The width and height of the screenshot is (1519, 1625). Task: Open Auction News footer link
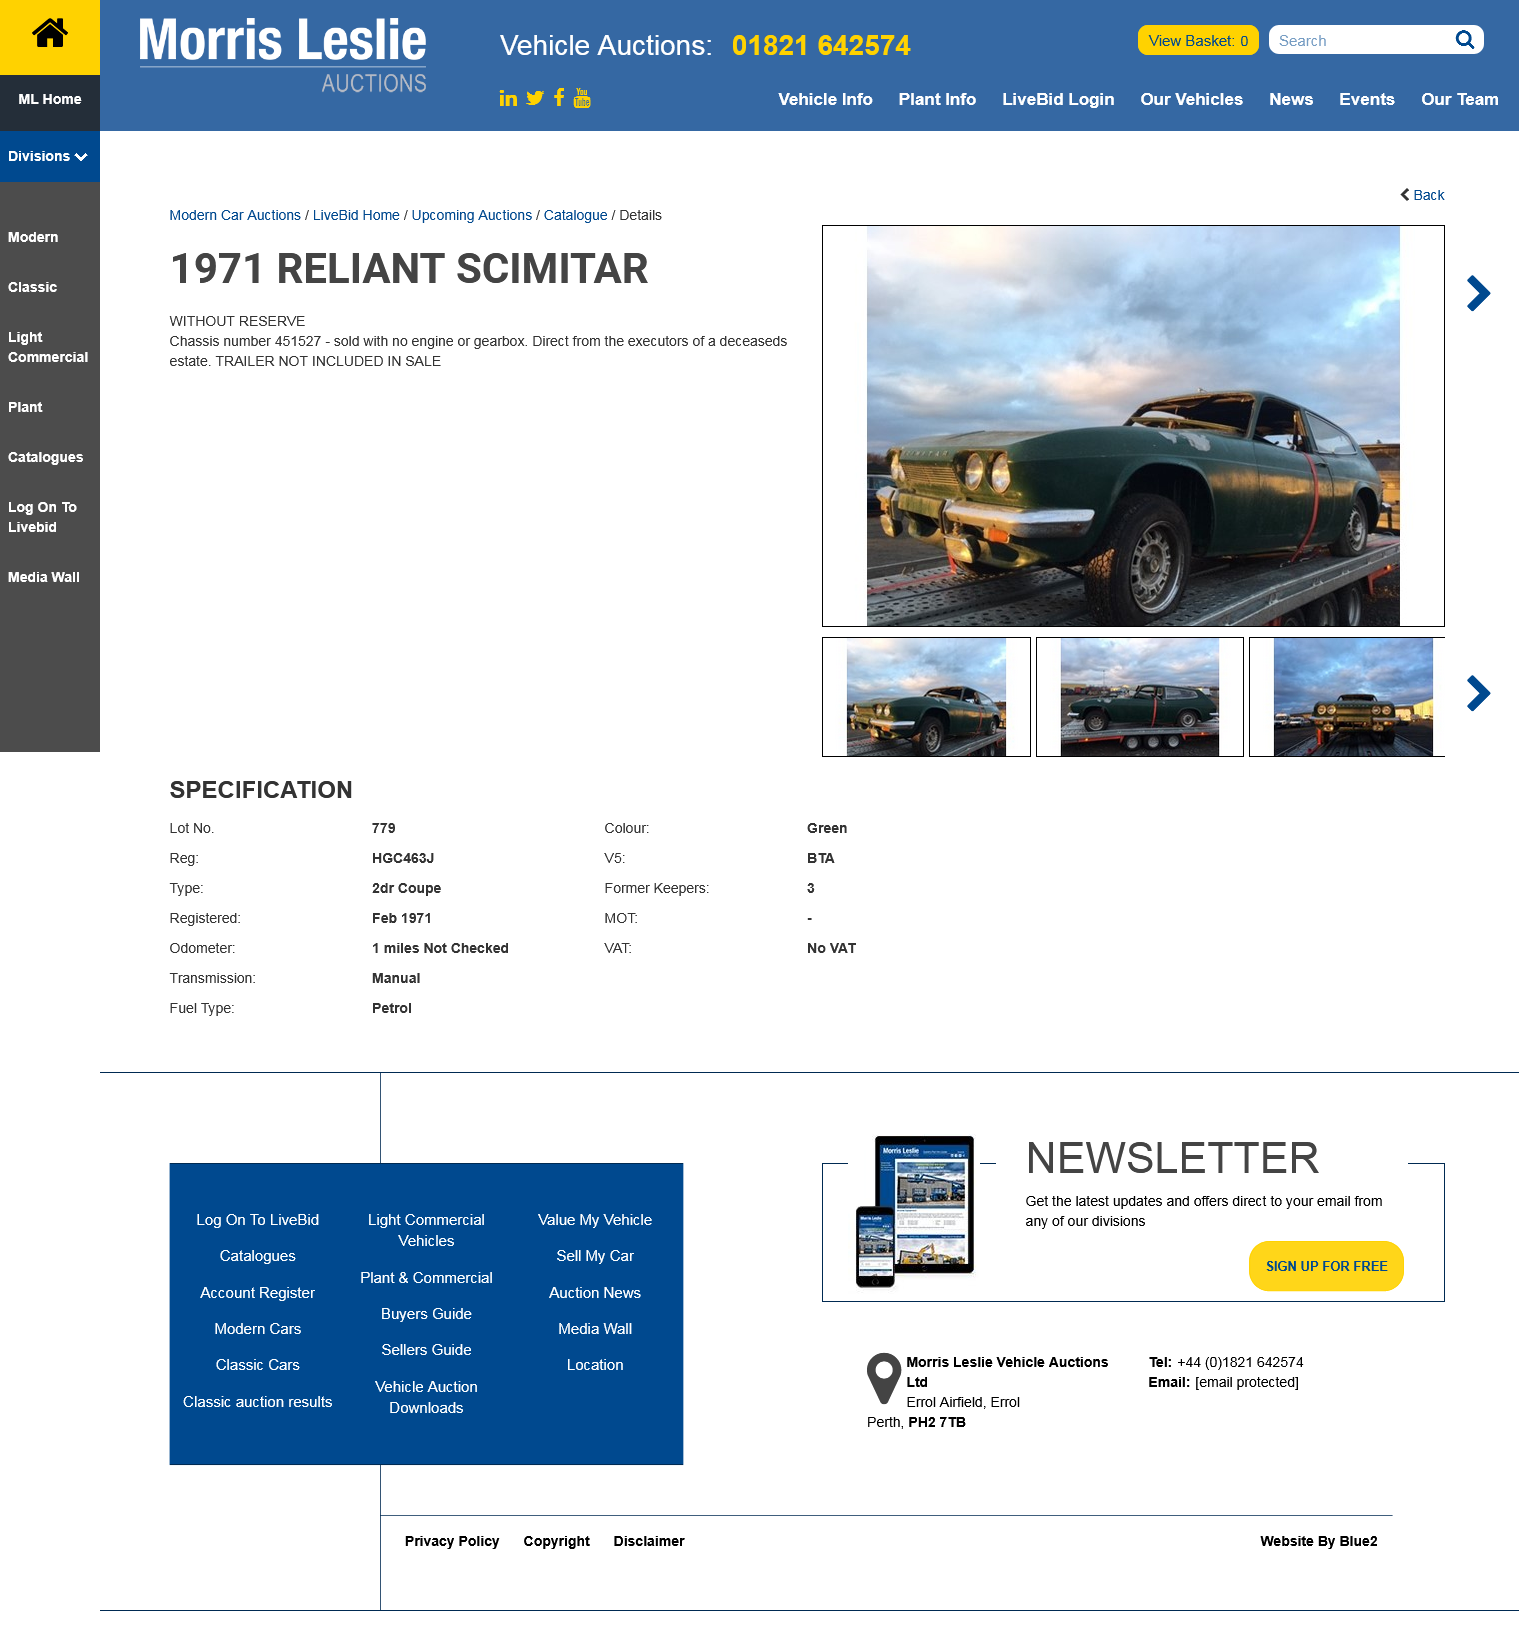click(595, 1293)
